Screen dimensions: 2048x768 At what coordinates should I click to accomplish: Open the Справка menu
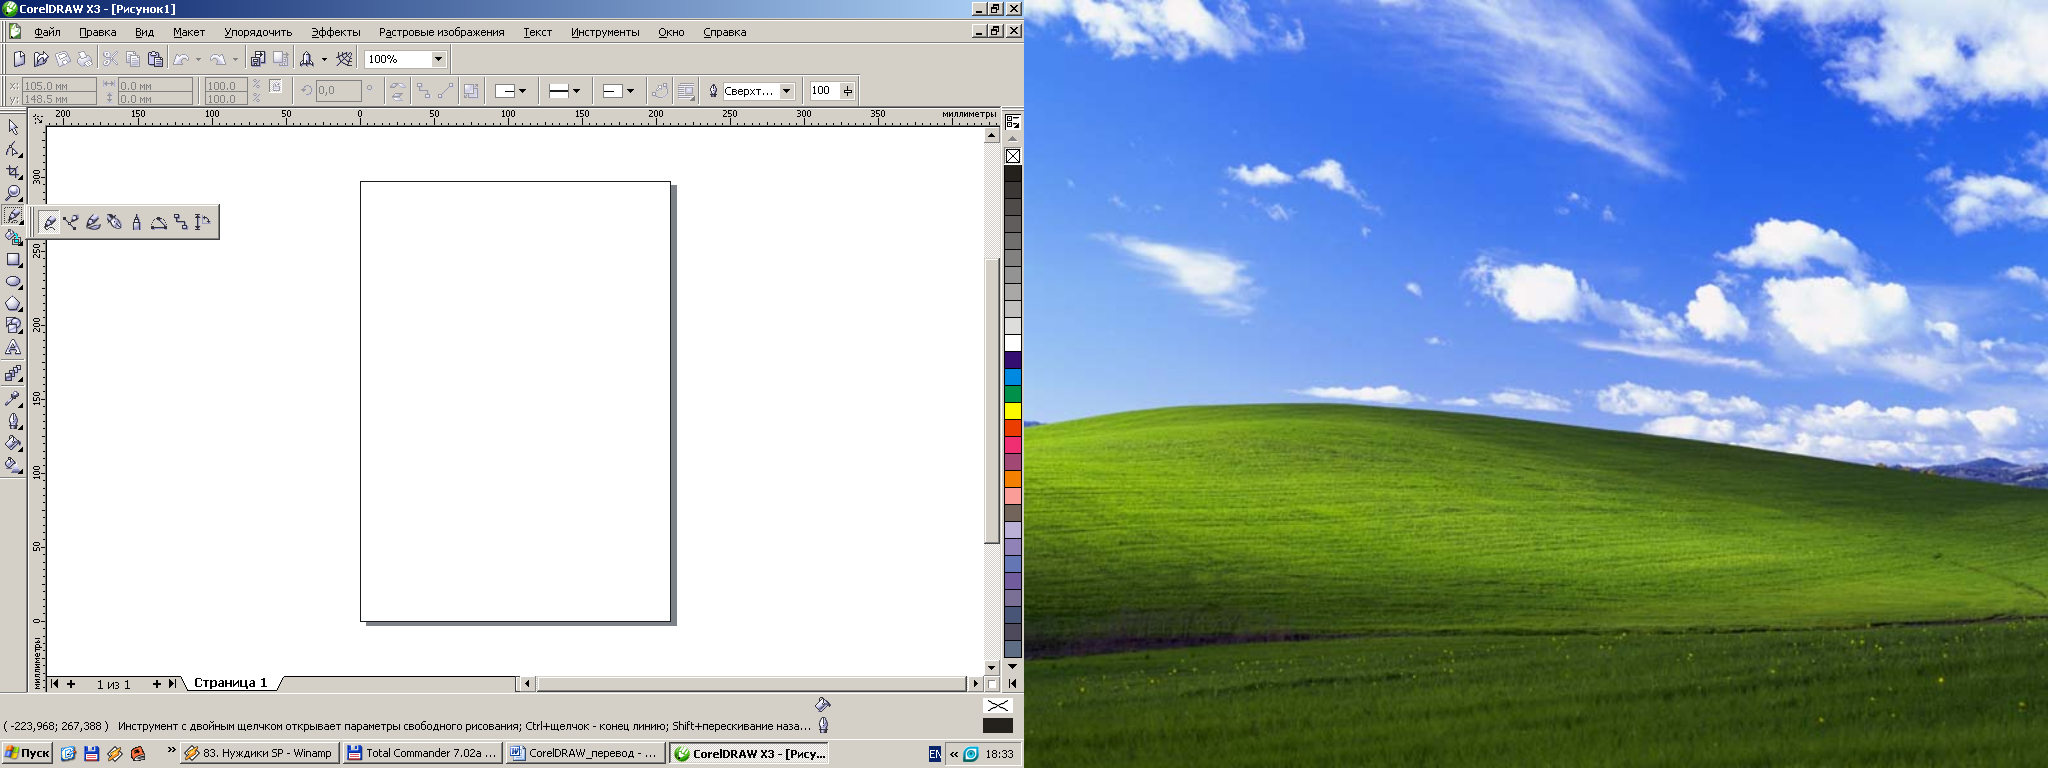click(x=725, y=32)
